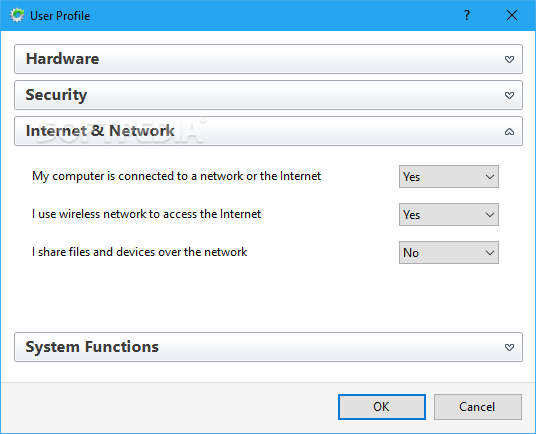The height and width of the screenshot is (434, 536).
Task: Collapse the Internet & Network header title
Action: (x=100, y=131)
